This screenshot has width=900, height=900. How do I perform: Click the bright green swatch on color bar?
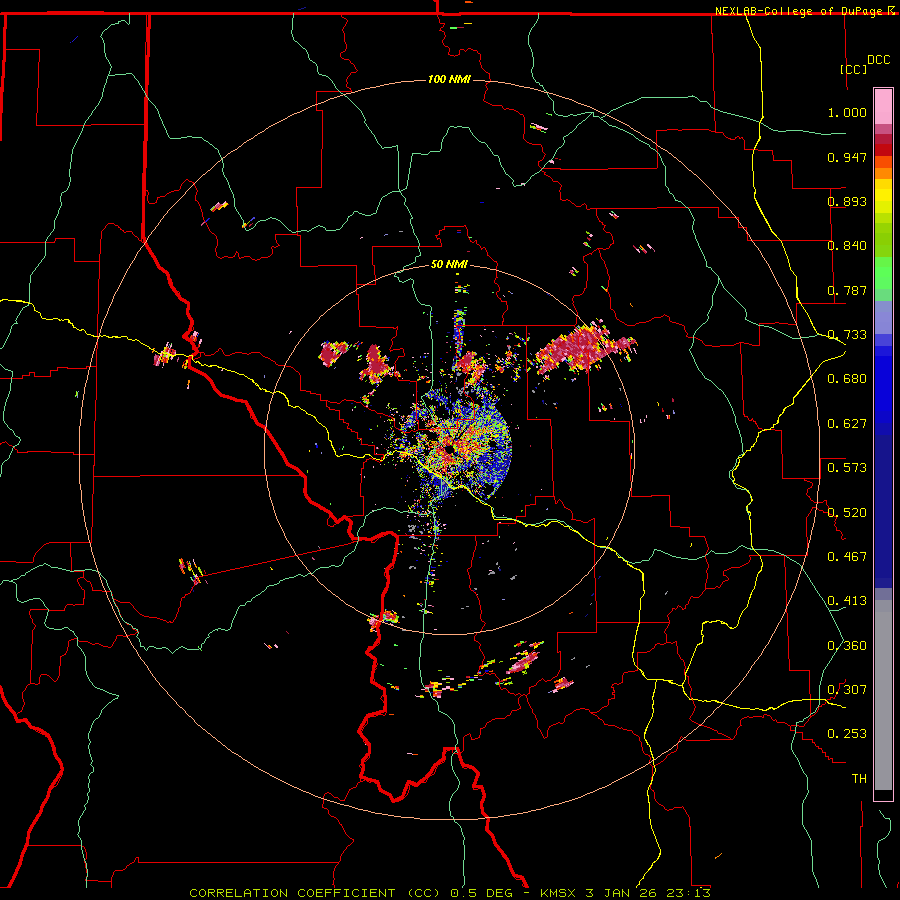883,273
